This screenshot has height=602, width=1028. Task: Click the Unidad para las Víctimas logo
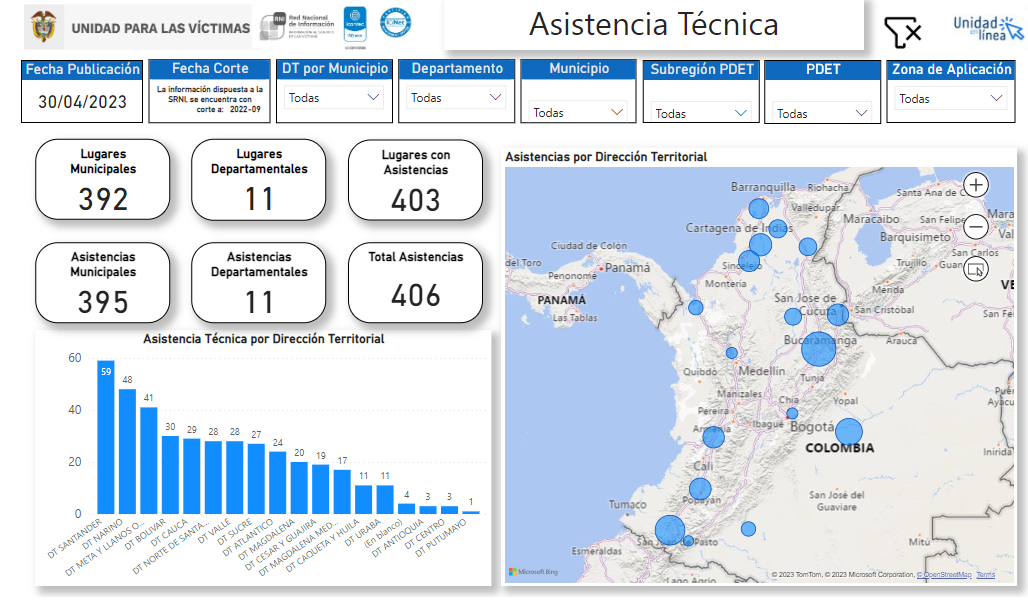point(138,28)
